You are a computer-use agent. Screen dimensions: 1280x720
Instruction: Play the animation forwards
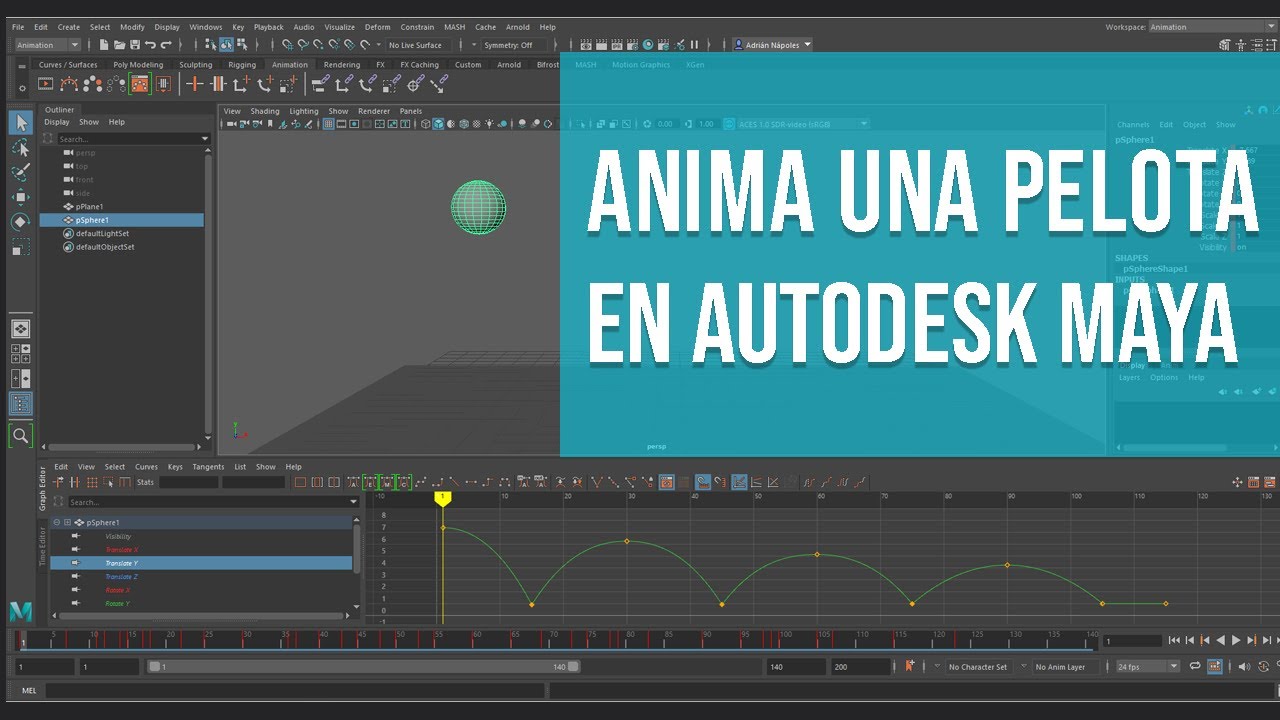[1236, 640]
